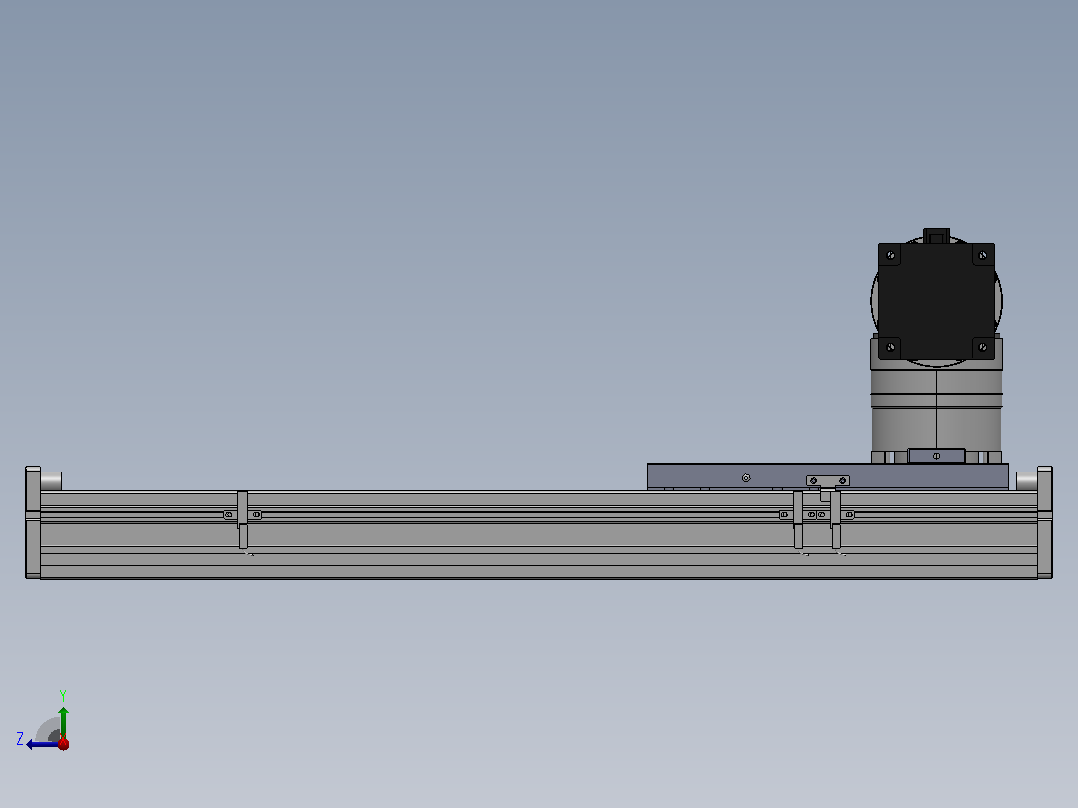Select the black square motor body
This screenshot has height=808, width=1078.
point(936,301)
